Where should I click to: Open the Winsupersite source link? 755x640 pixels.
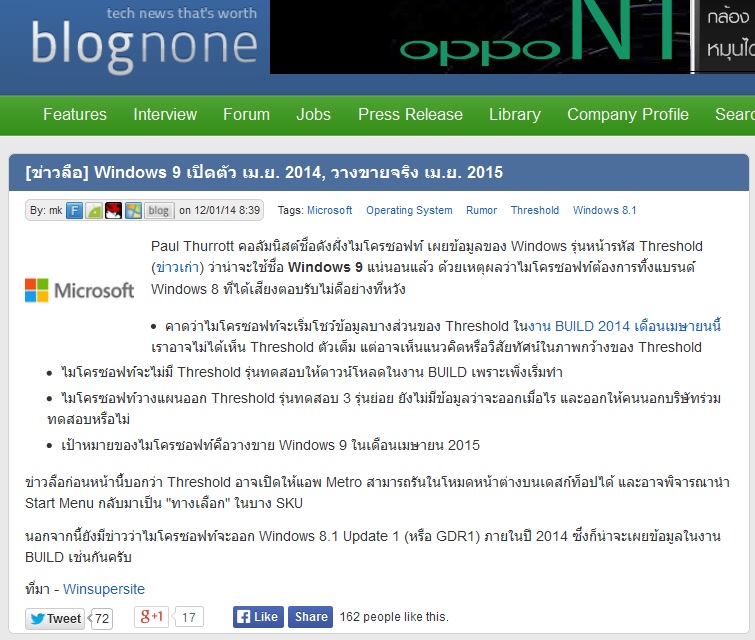[104, 589]
